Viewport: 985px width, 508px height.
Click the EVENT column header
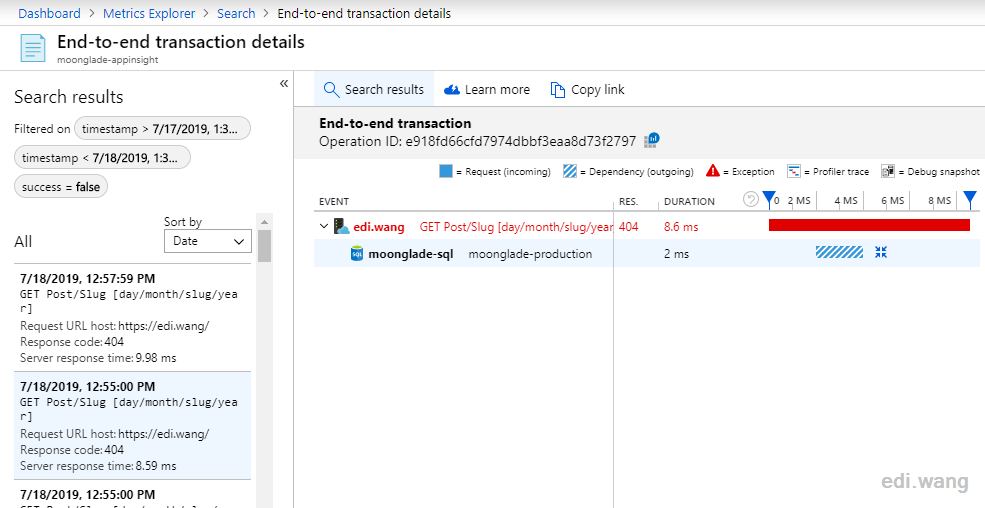[334, 202]
